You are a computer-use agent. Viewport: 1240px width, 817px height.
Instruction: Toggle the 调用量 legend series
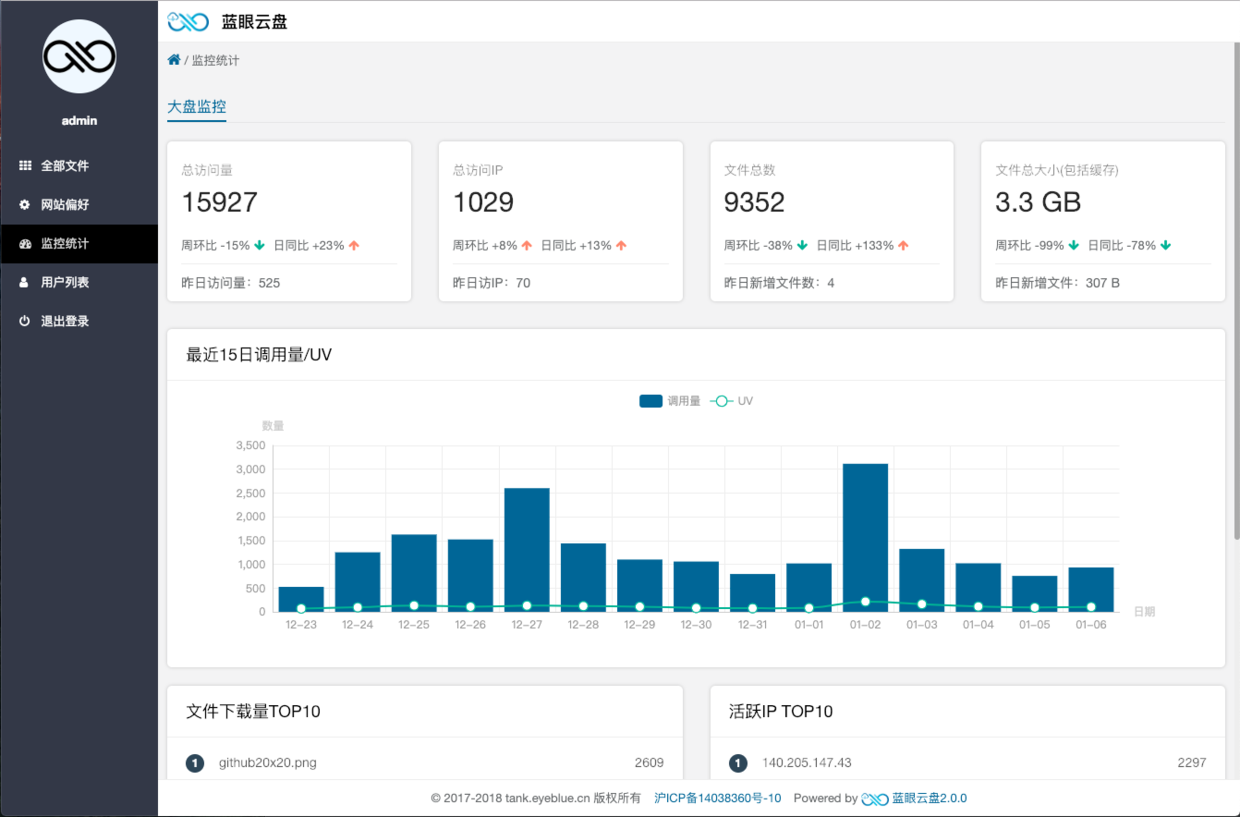point(670,401)
